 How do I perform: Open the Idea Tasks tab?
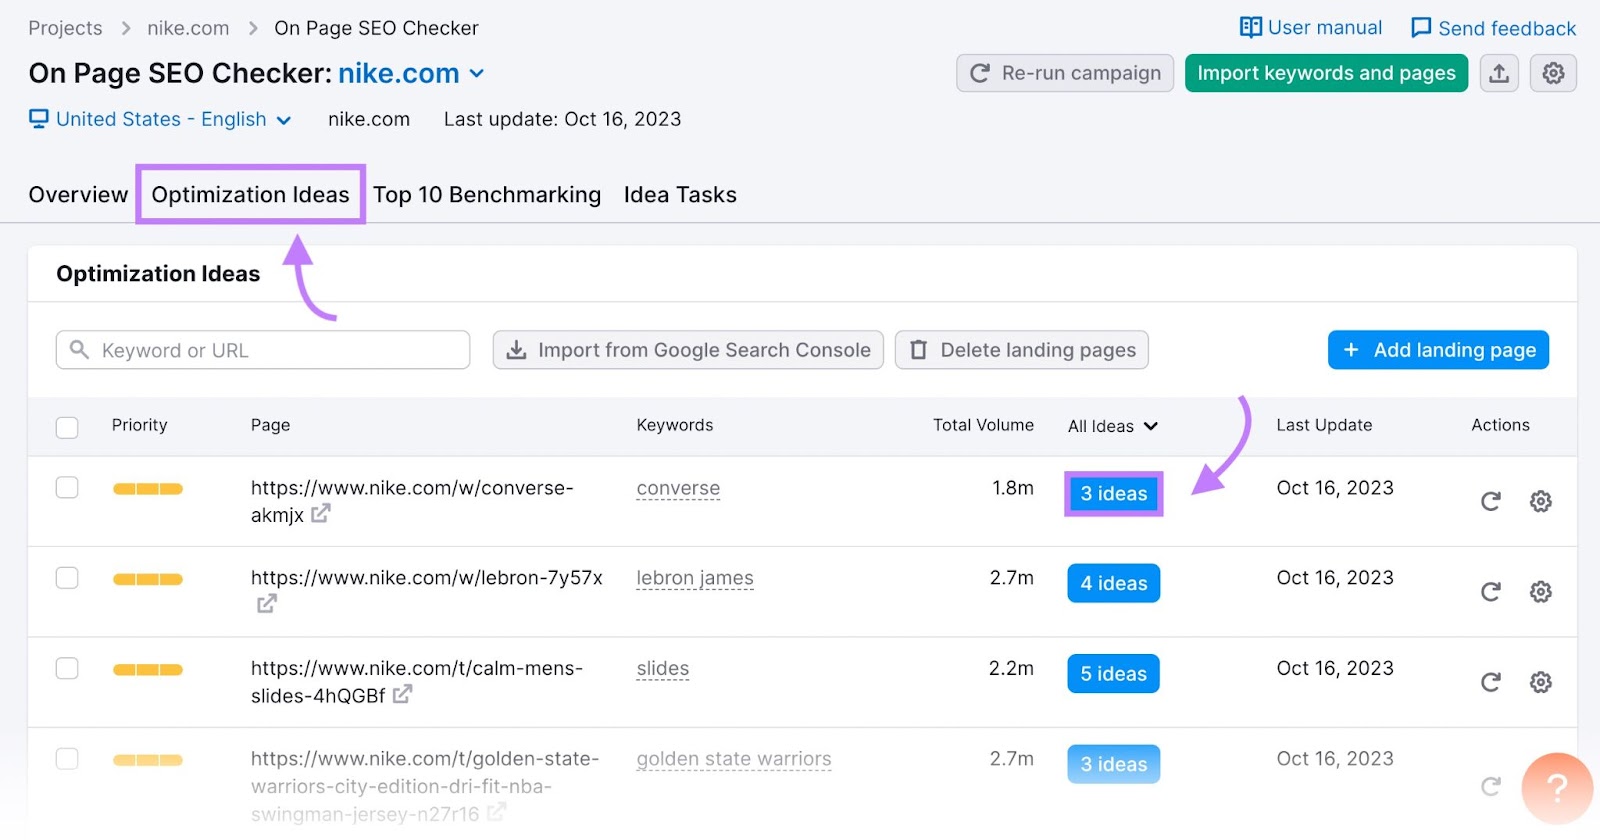click(x=680, y=194)
